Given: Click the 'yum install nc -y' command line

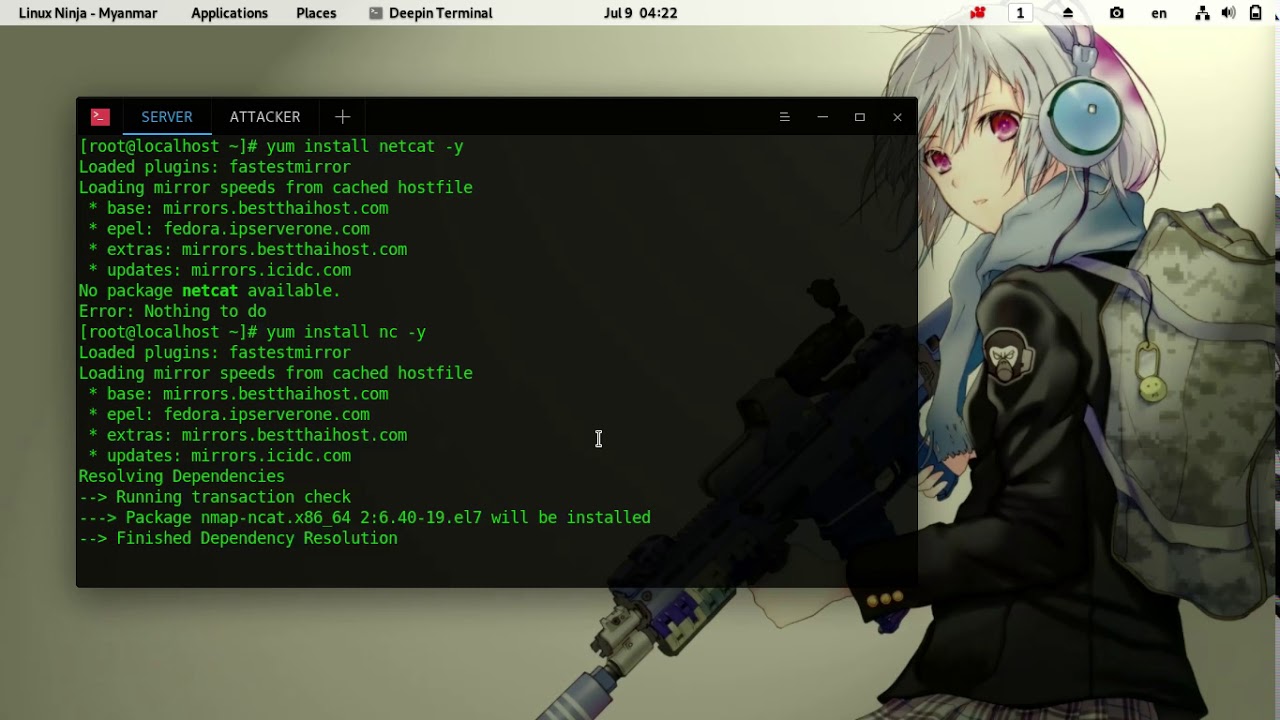Looking at the screenshot, I should click(x=252, y=332).
